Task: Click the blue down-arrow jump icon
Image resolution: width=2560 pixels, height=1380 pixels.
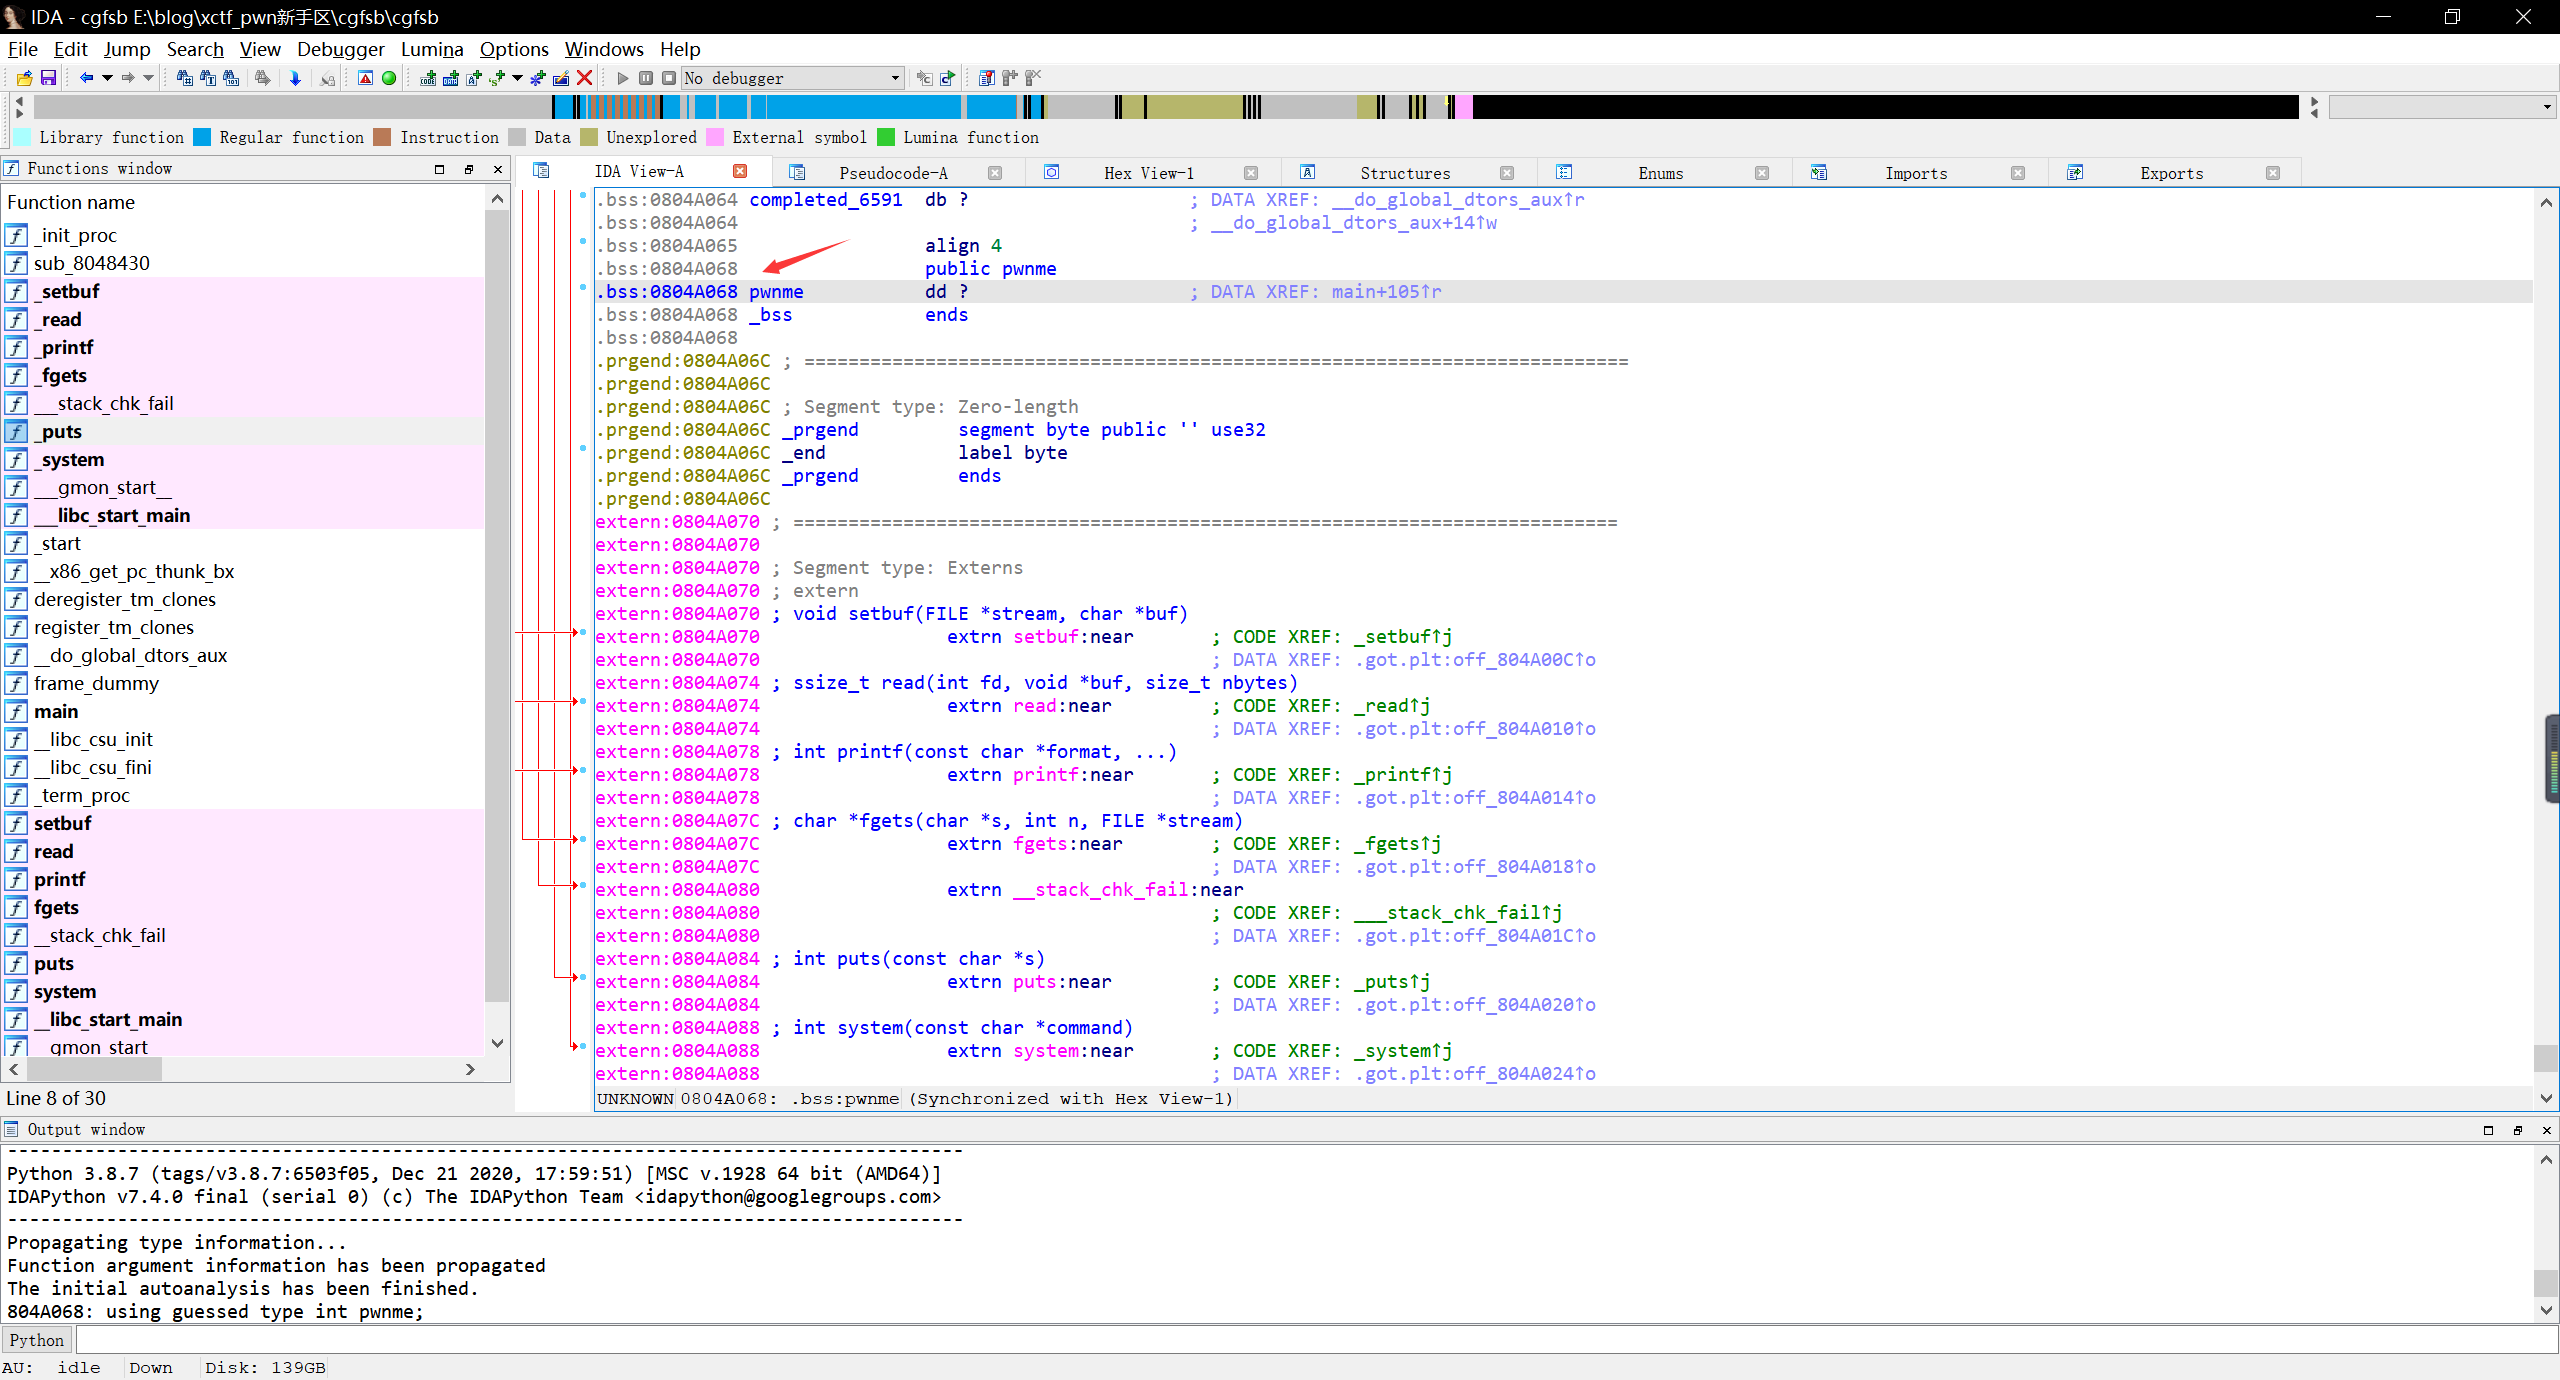Action: pyautogui.click(x=295, y=78)
